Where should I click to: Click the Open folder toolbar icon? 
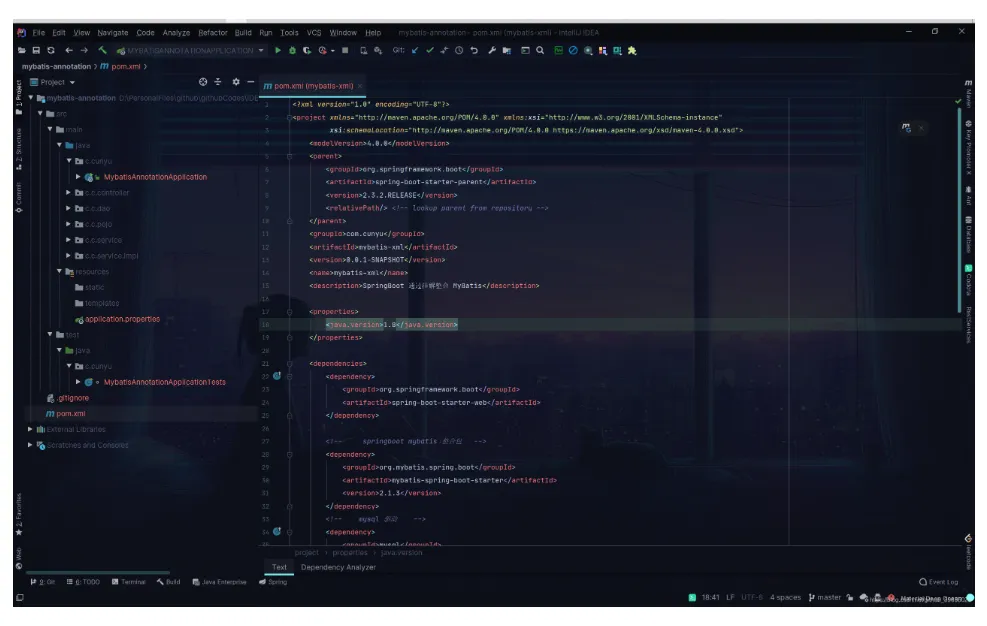click(22, 50)
